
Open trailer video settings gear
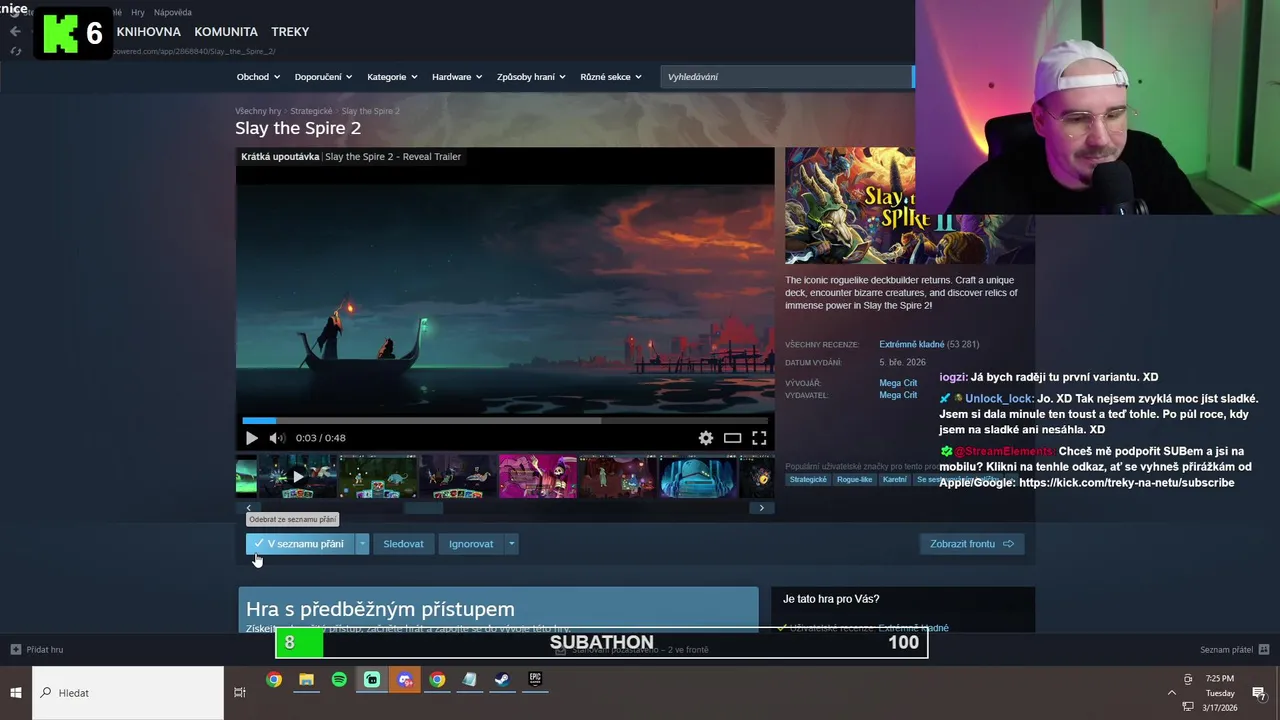[x=706, y=438]
